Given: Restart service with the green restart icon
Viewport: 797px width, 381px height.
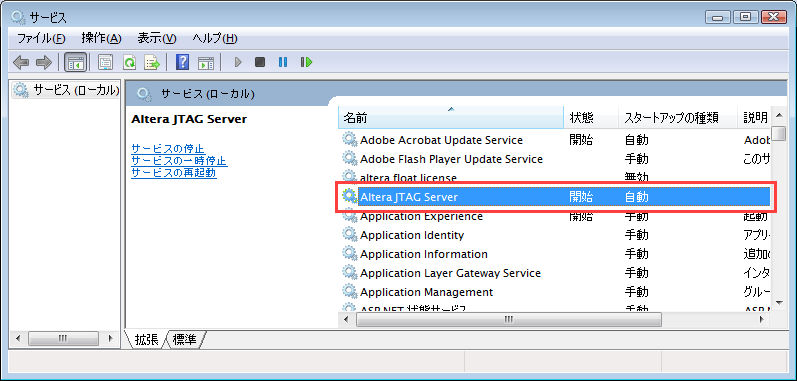Looking at the screenshot, I should pyautogui.click(x=306, y=62).
